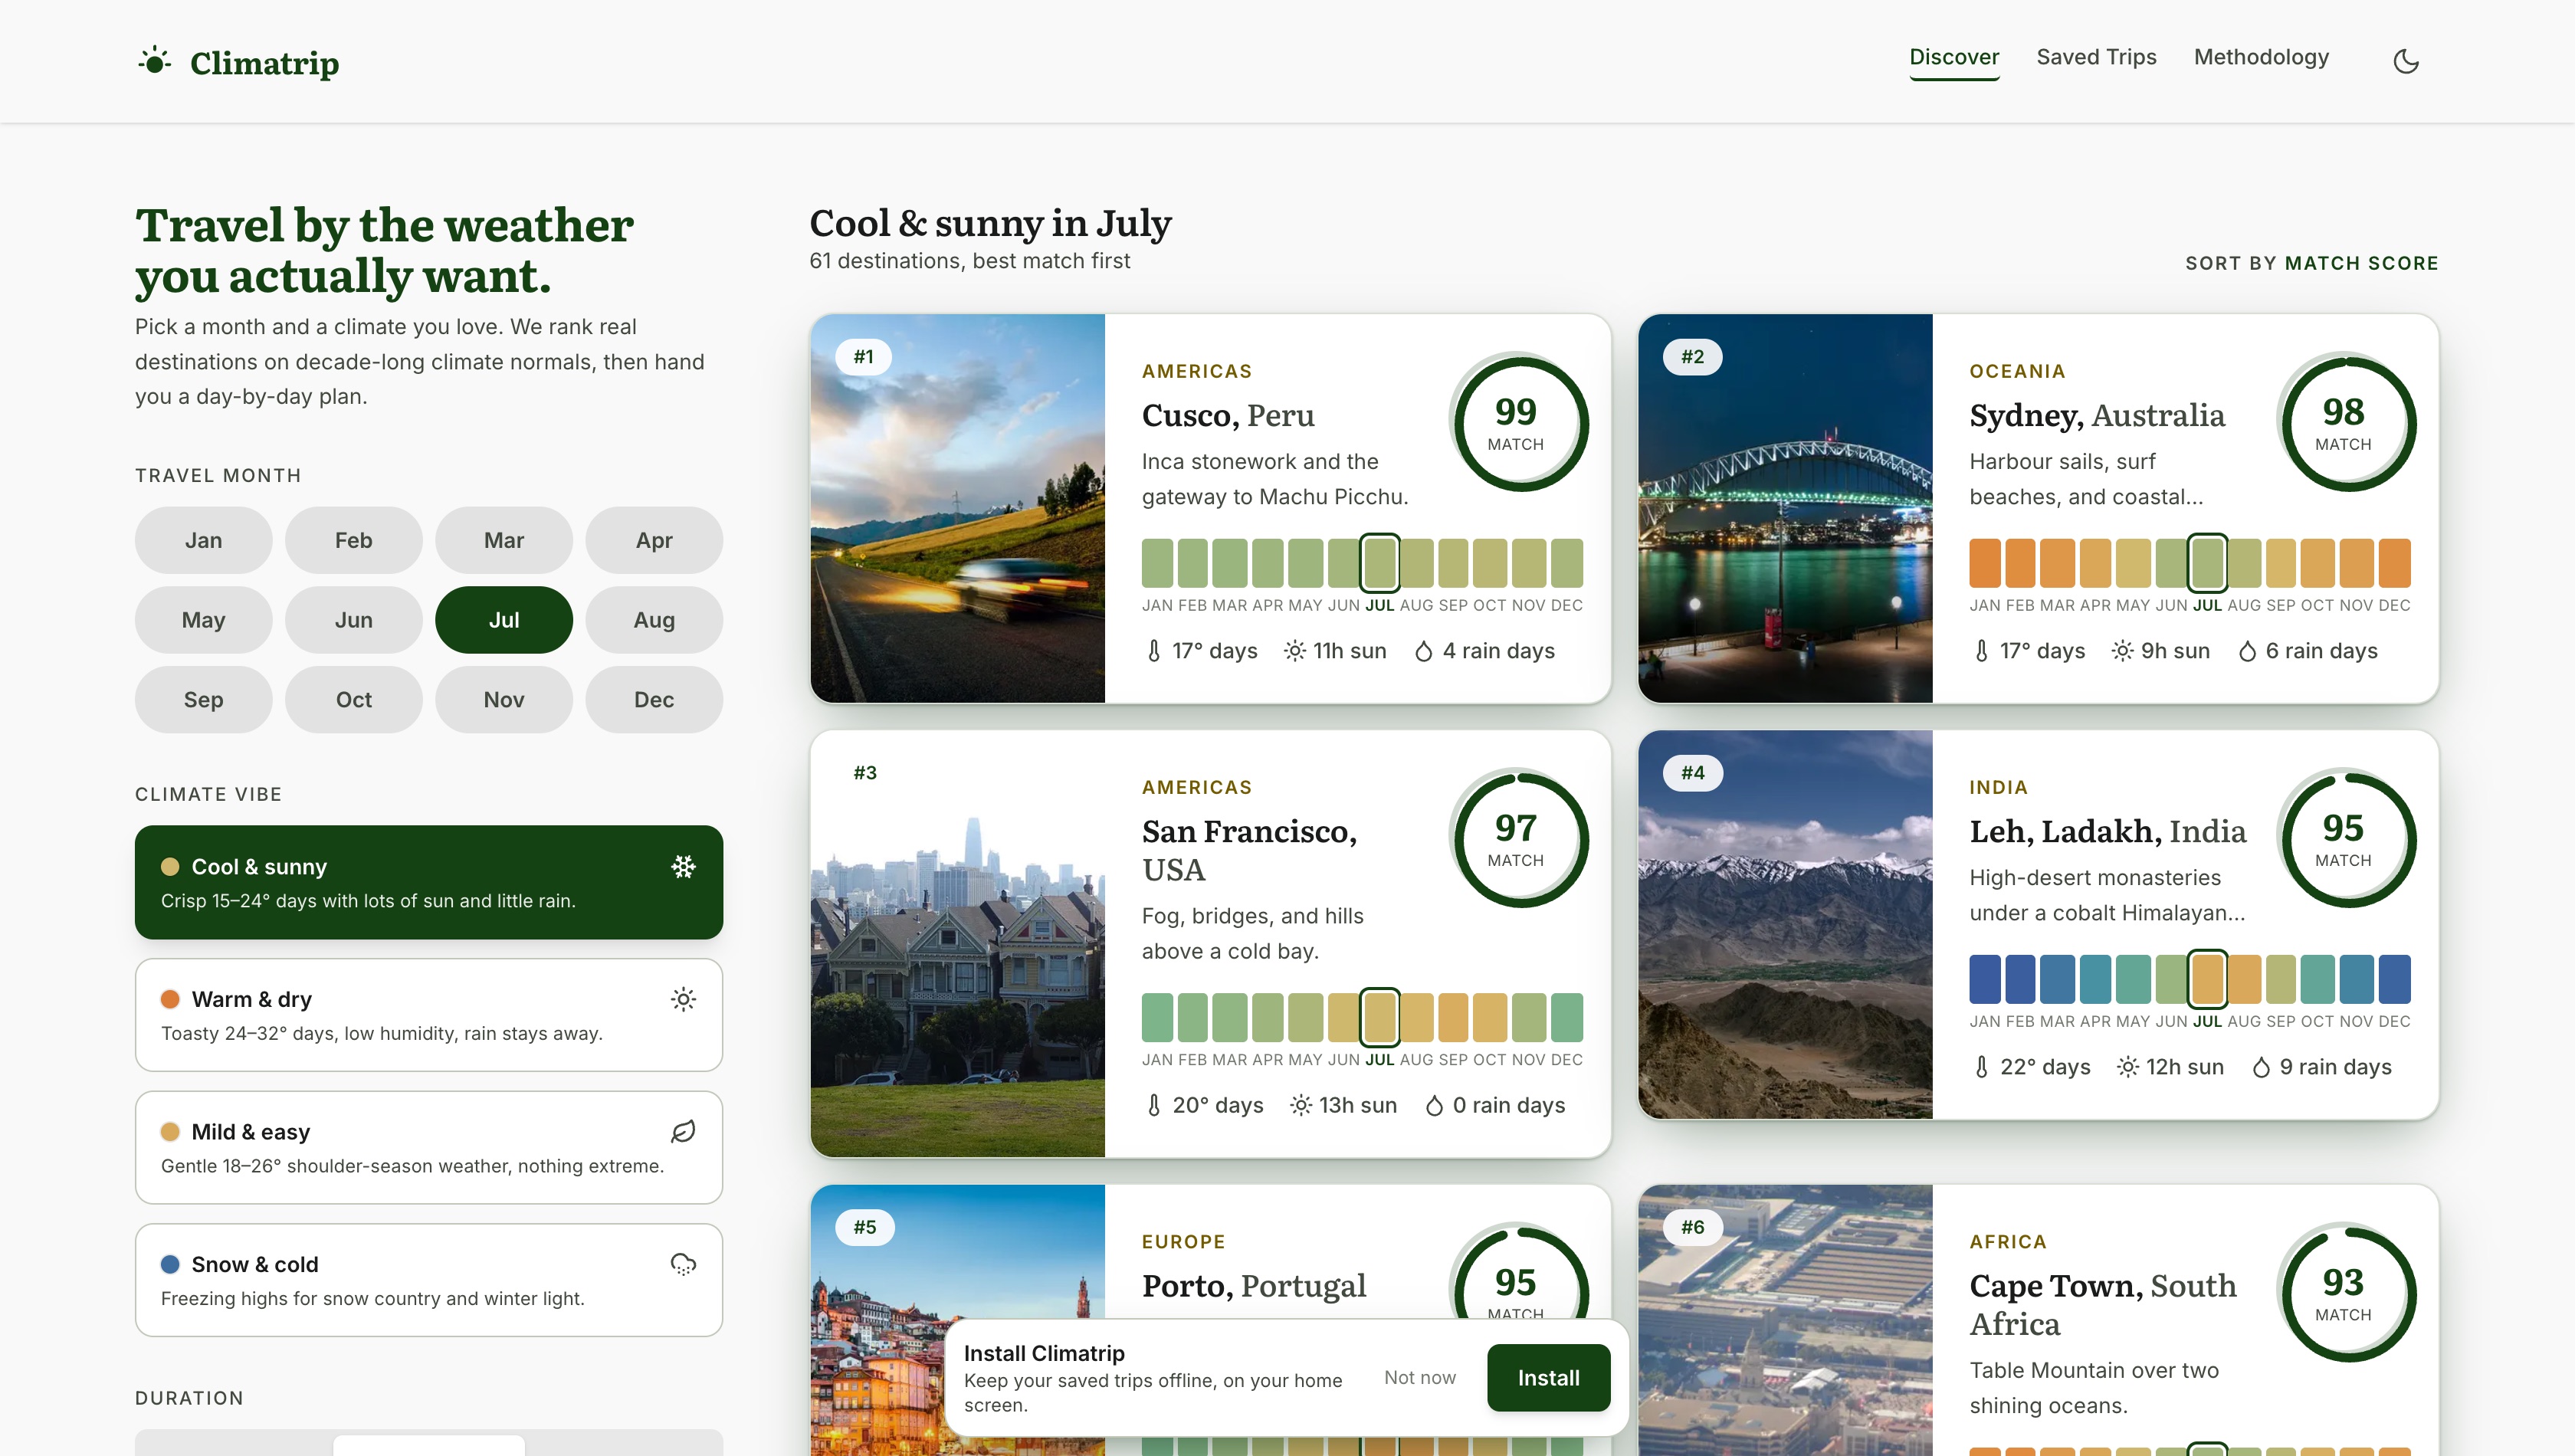Click raindrop icon on Leh, Ladakh card

[2261, 1067]
